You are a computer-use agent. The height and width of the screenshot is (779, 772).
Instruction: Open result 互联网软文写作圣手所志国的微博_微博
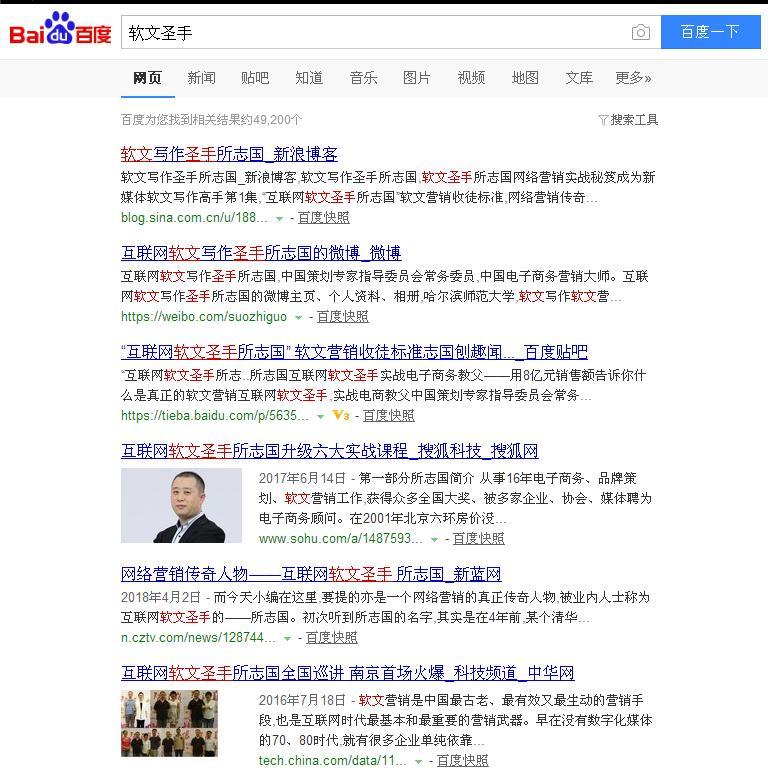[x=261, y=253]
